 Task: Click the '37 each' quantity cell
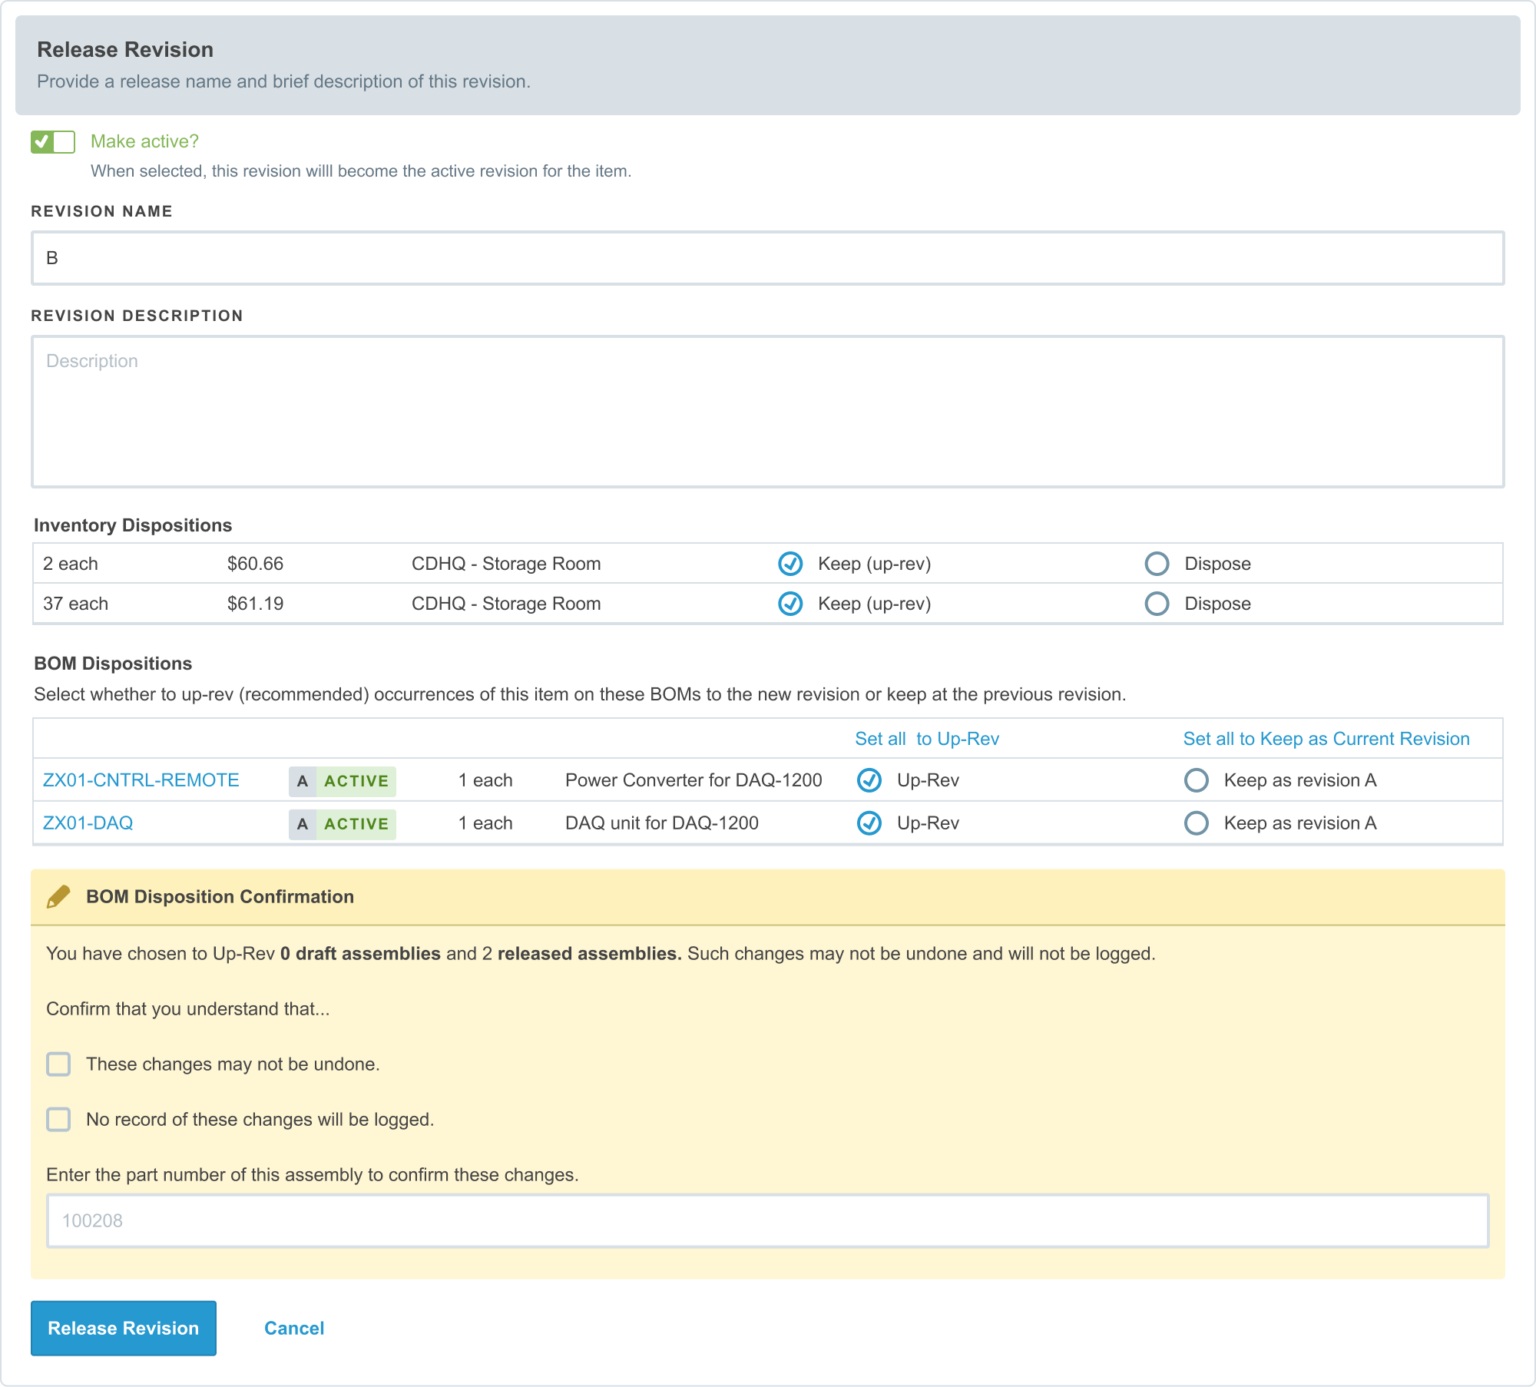click(x=76, y=604)
